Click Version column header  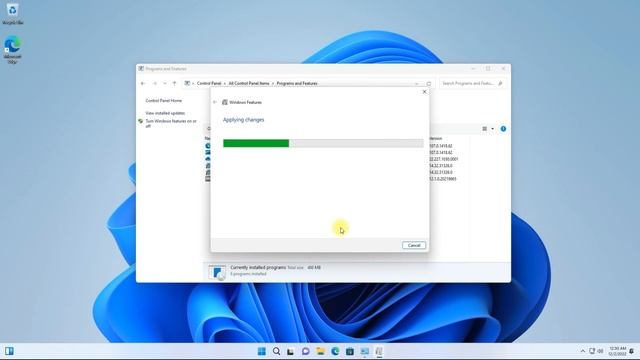click(x=436, y=138)
